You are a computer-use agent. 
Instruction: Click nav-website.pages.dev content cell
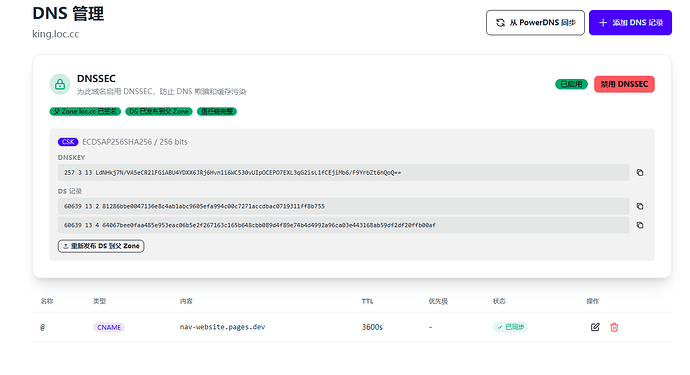coord(222,327)
